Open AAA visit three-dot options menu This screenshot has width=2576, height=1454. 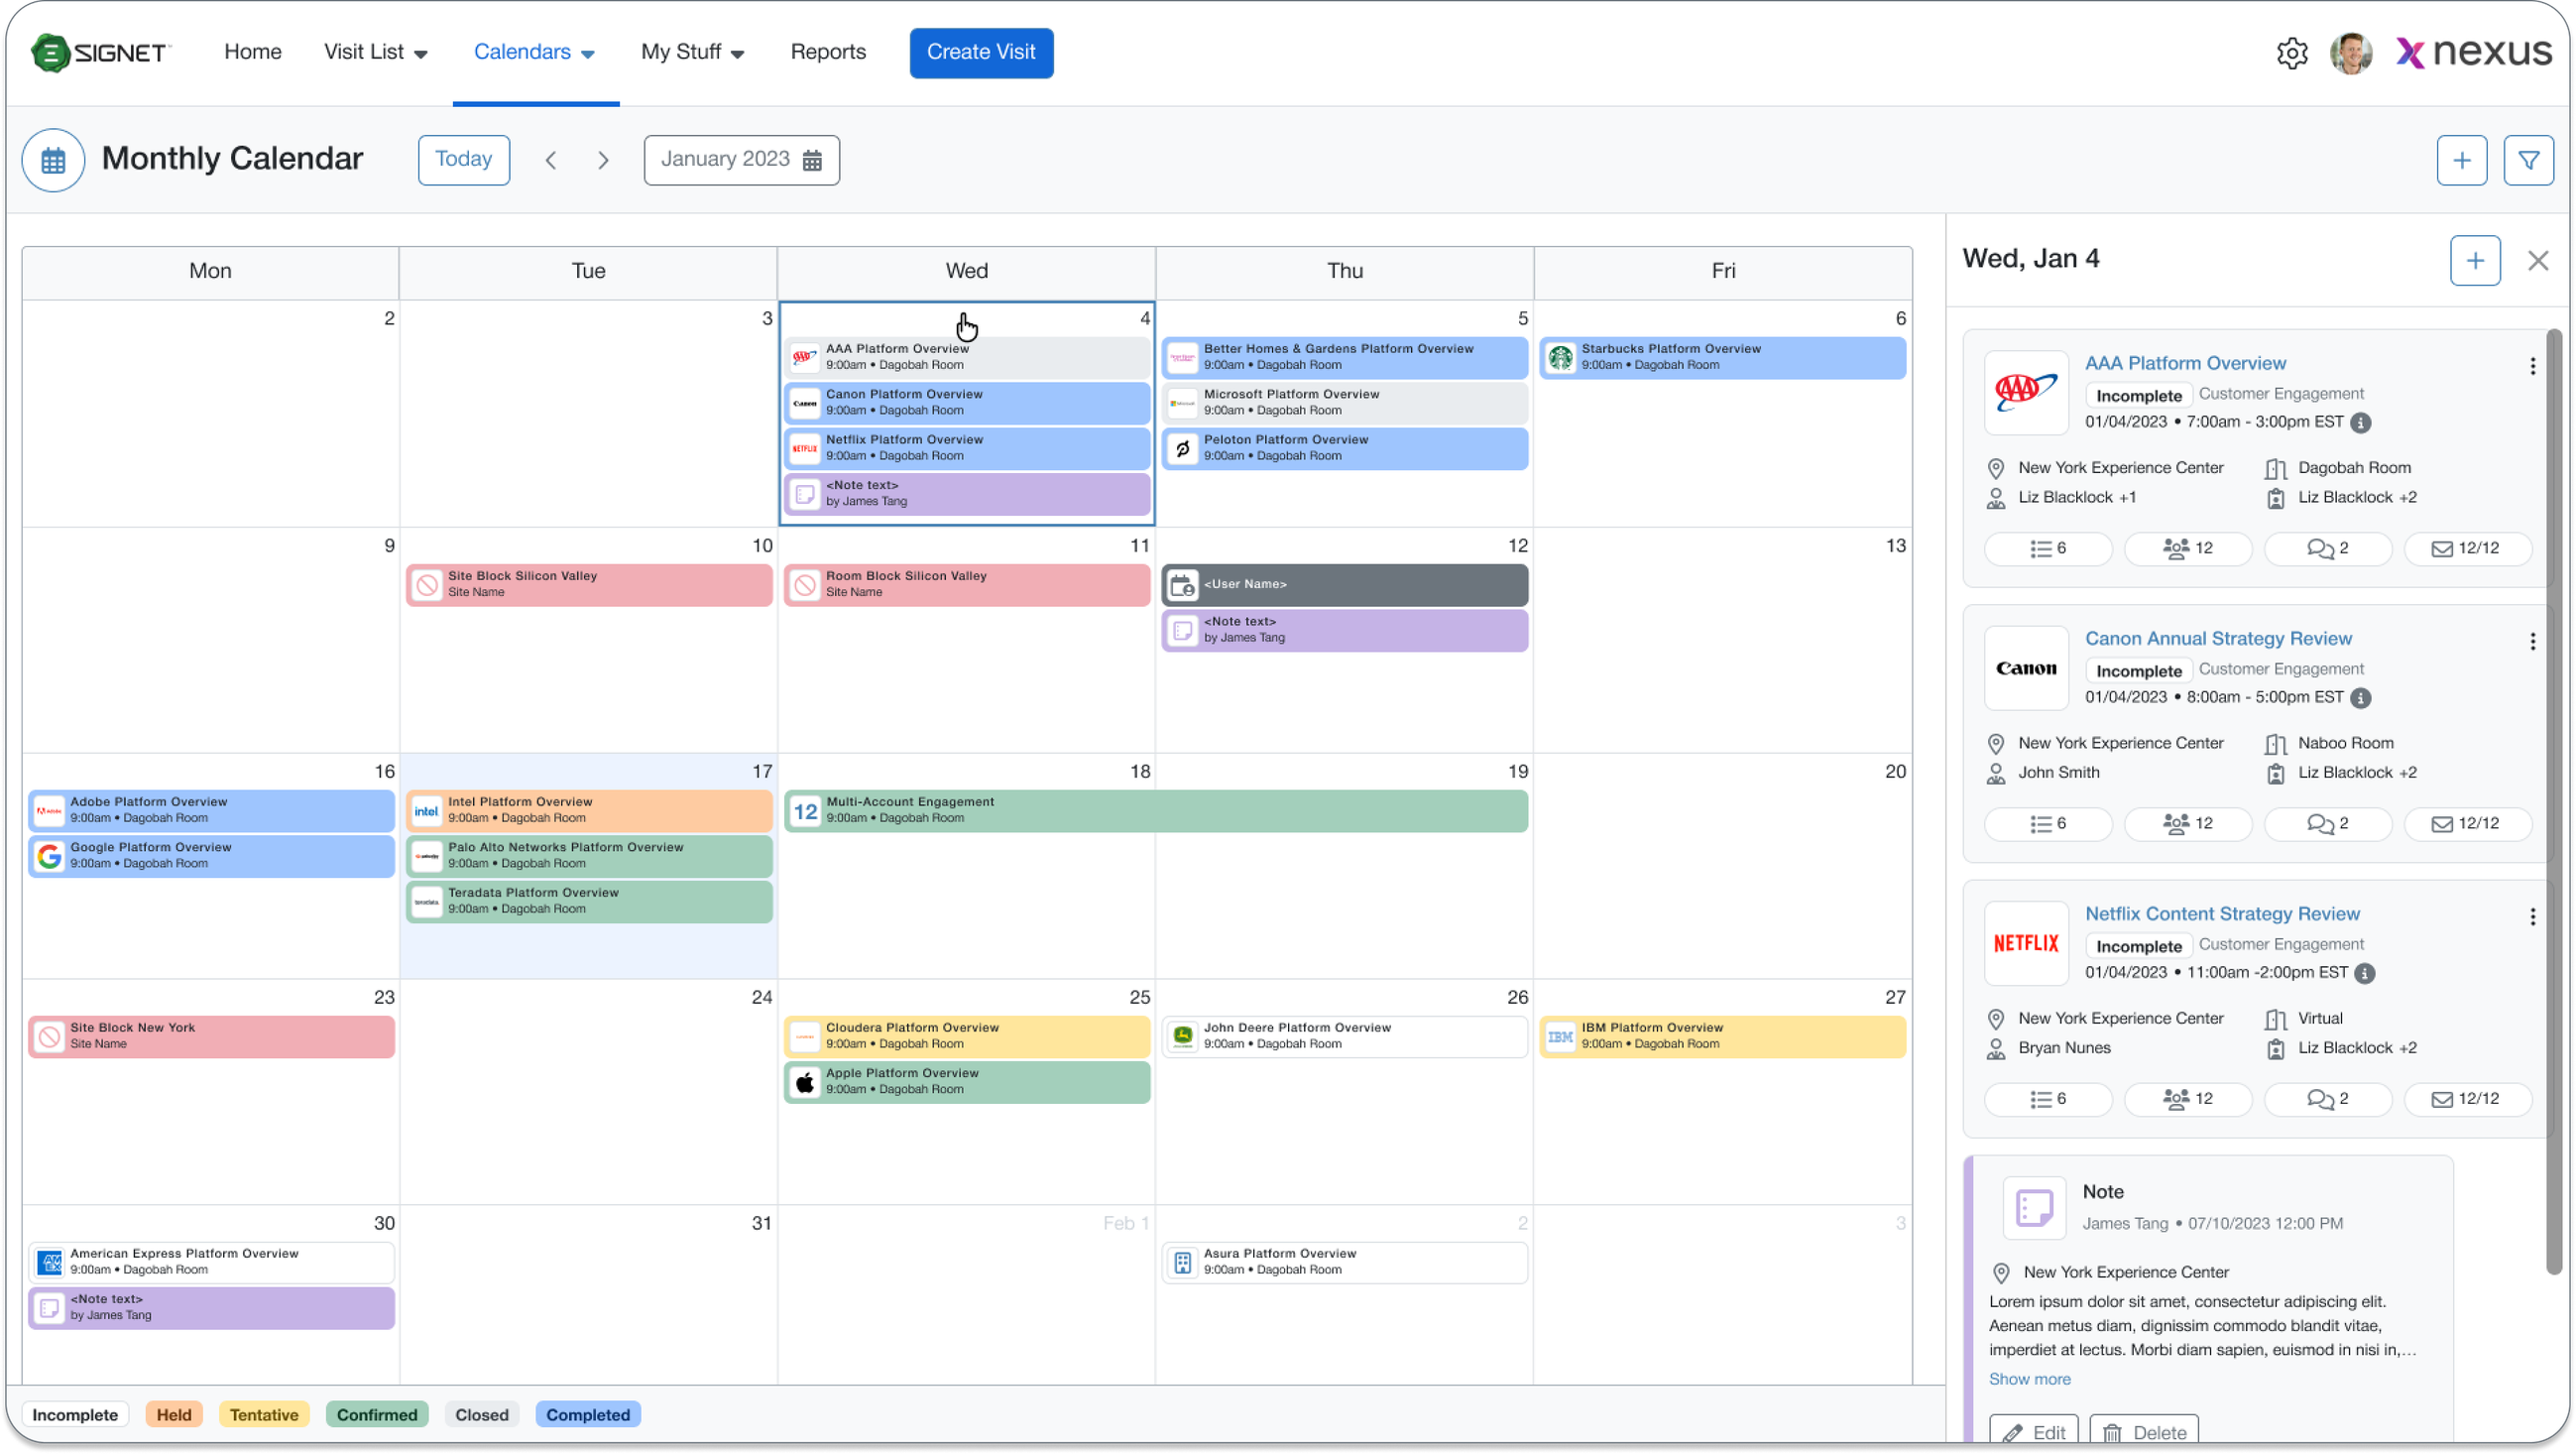[2532, 366]
